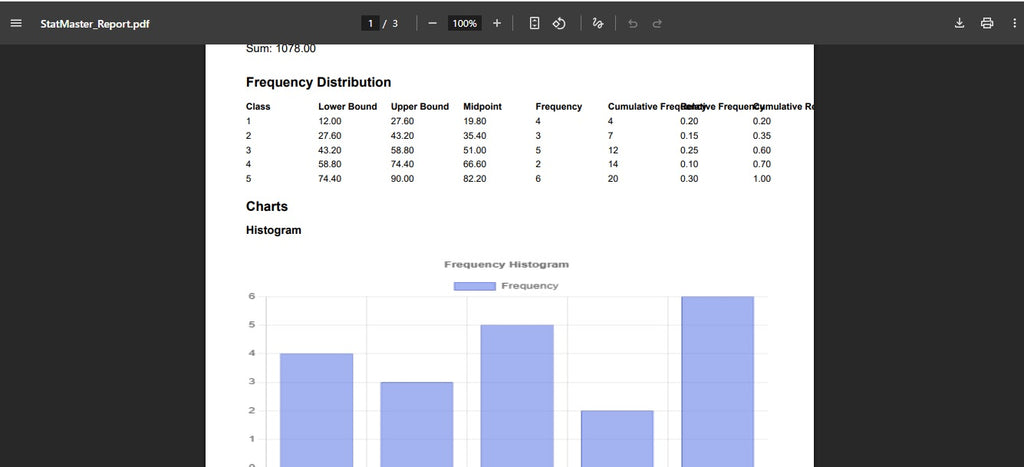Click the Class column header
The image size is (1024, 467).
point(258,106)
